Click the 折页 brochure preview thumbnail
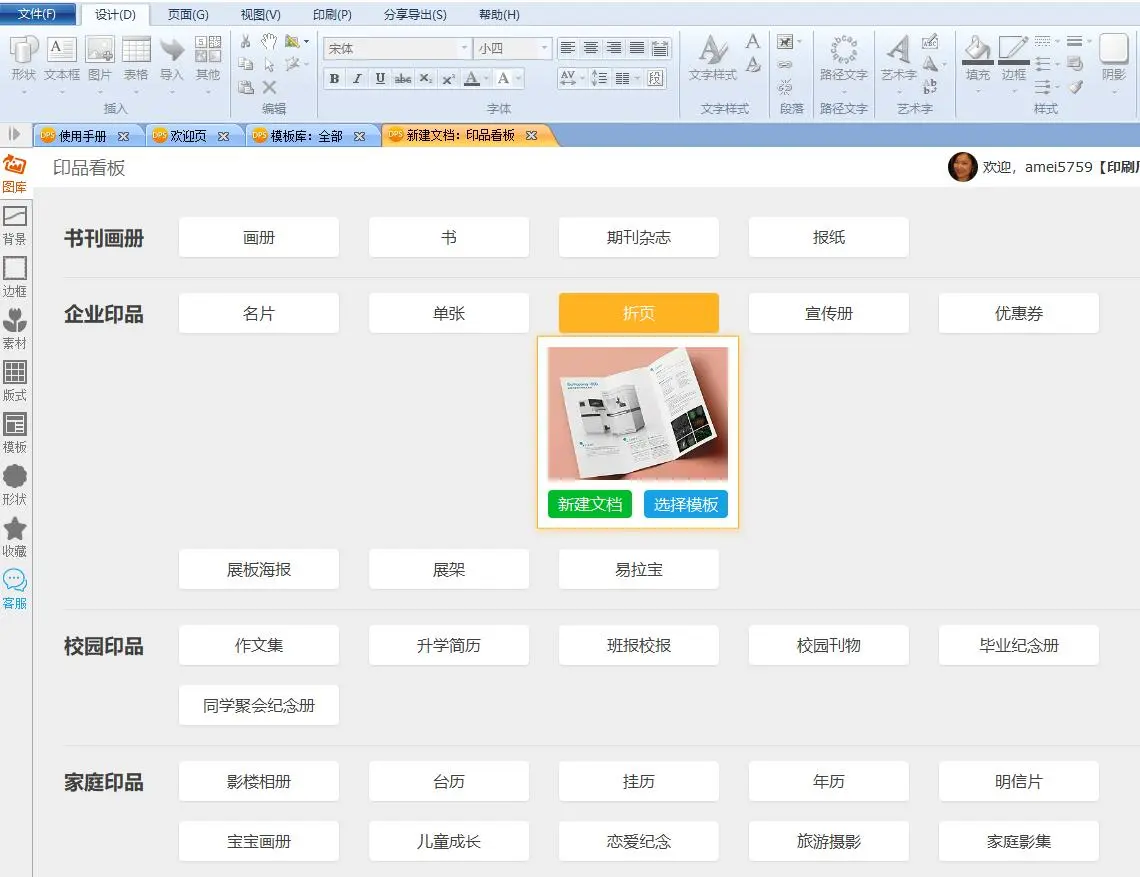The width and height of the screenshot is (1140, 877). [x=638, y=413]
